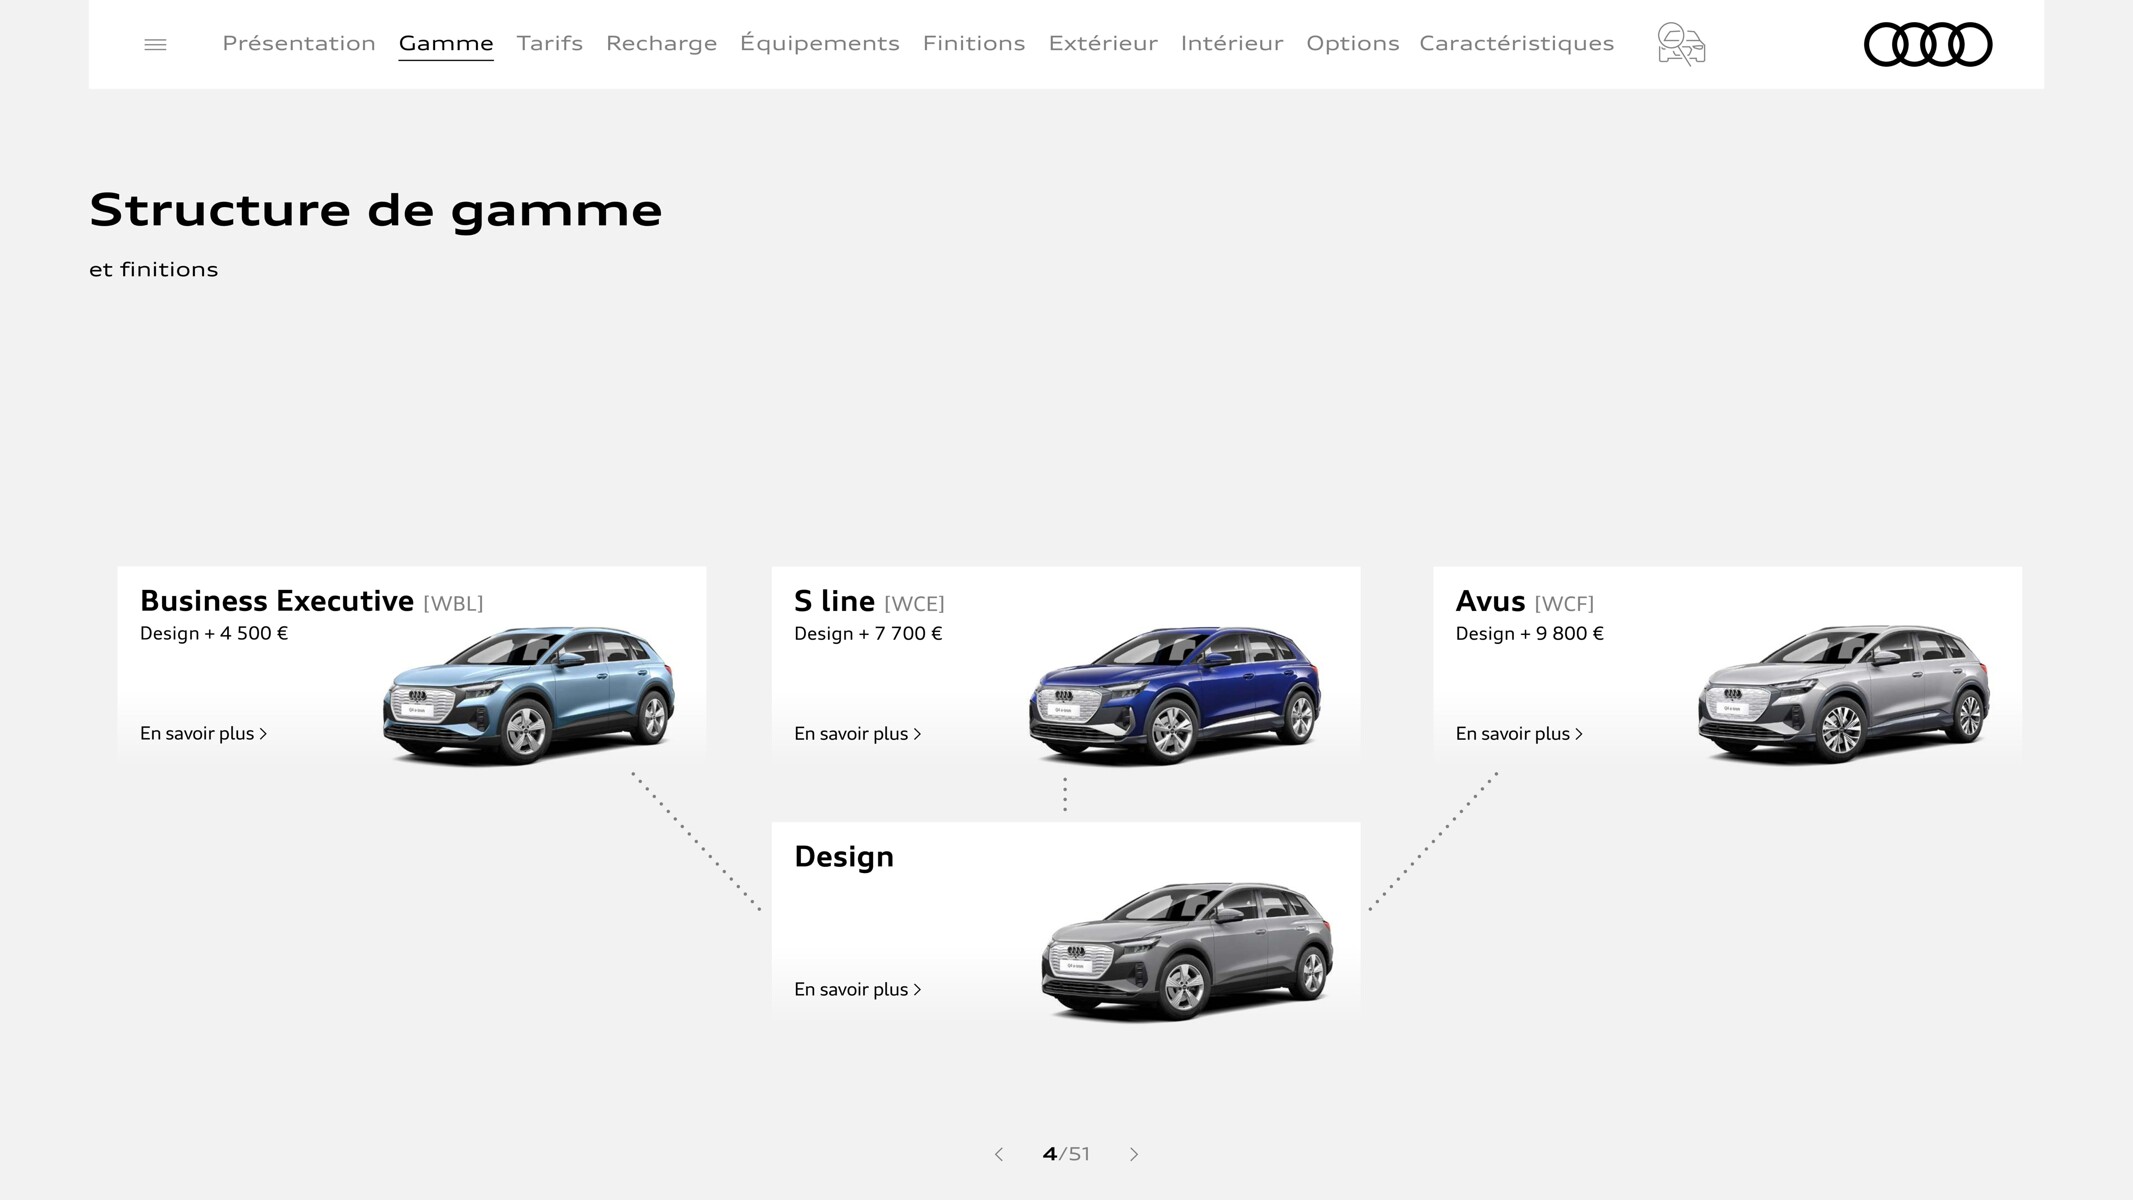
Task: Open the Intérieur tab
Action: (x=1232, y=43)
